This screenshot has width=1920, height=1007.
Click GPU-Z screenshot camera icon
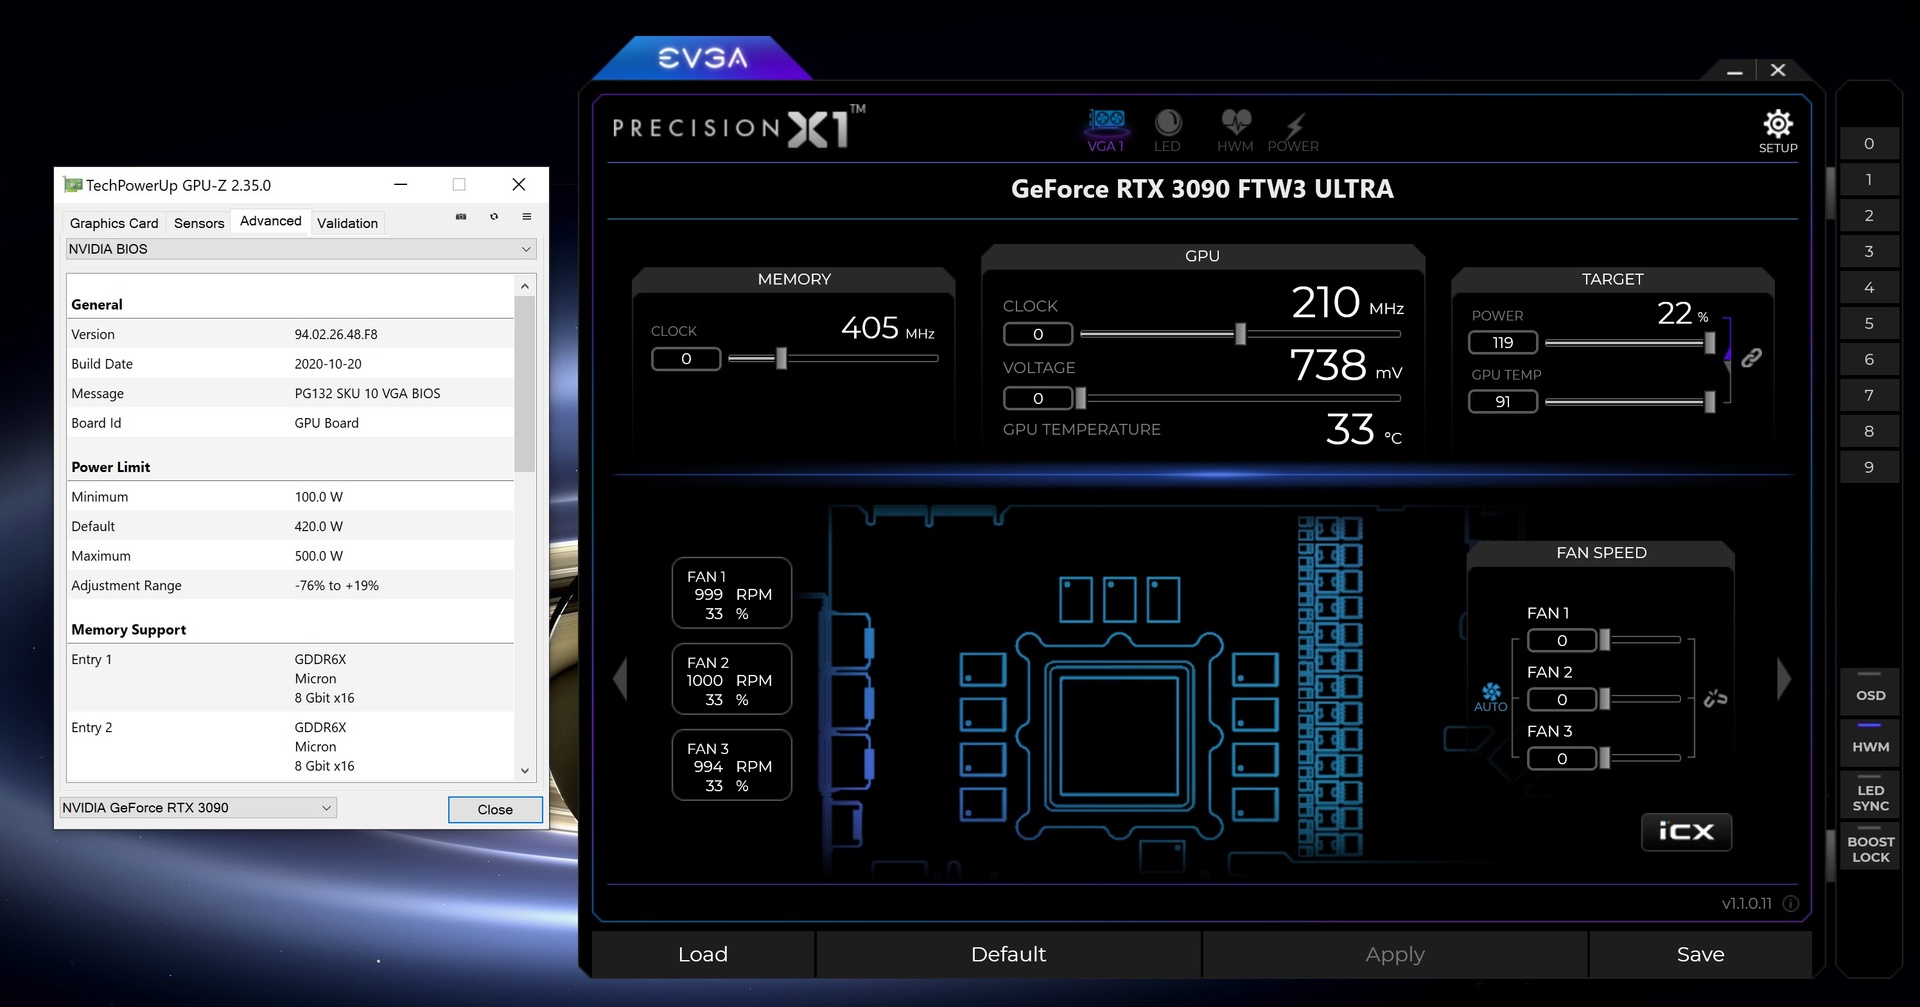coord(461,217)
